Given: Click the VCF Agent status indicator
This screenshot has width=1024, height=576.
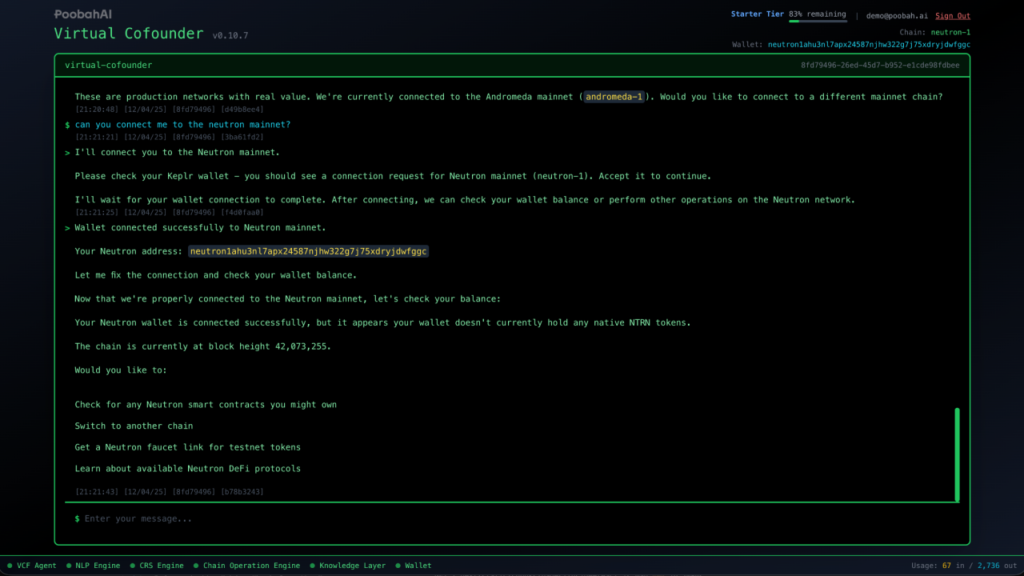Looking at the screenshot, I should (x=31, y=566).
